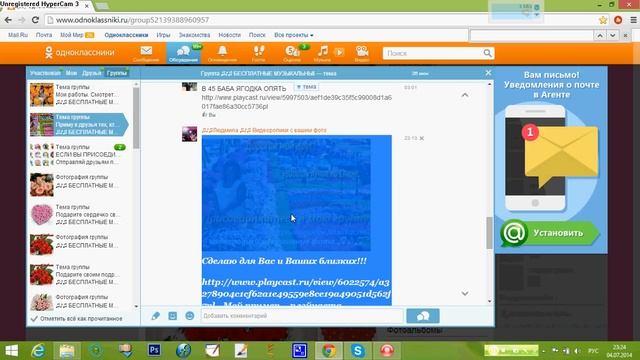Click the music play button beside Музыка
Viewport: 640px width, 360px height.
(x=339, y=52)
